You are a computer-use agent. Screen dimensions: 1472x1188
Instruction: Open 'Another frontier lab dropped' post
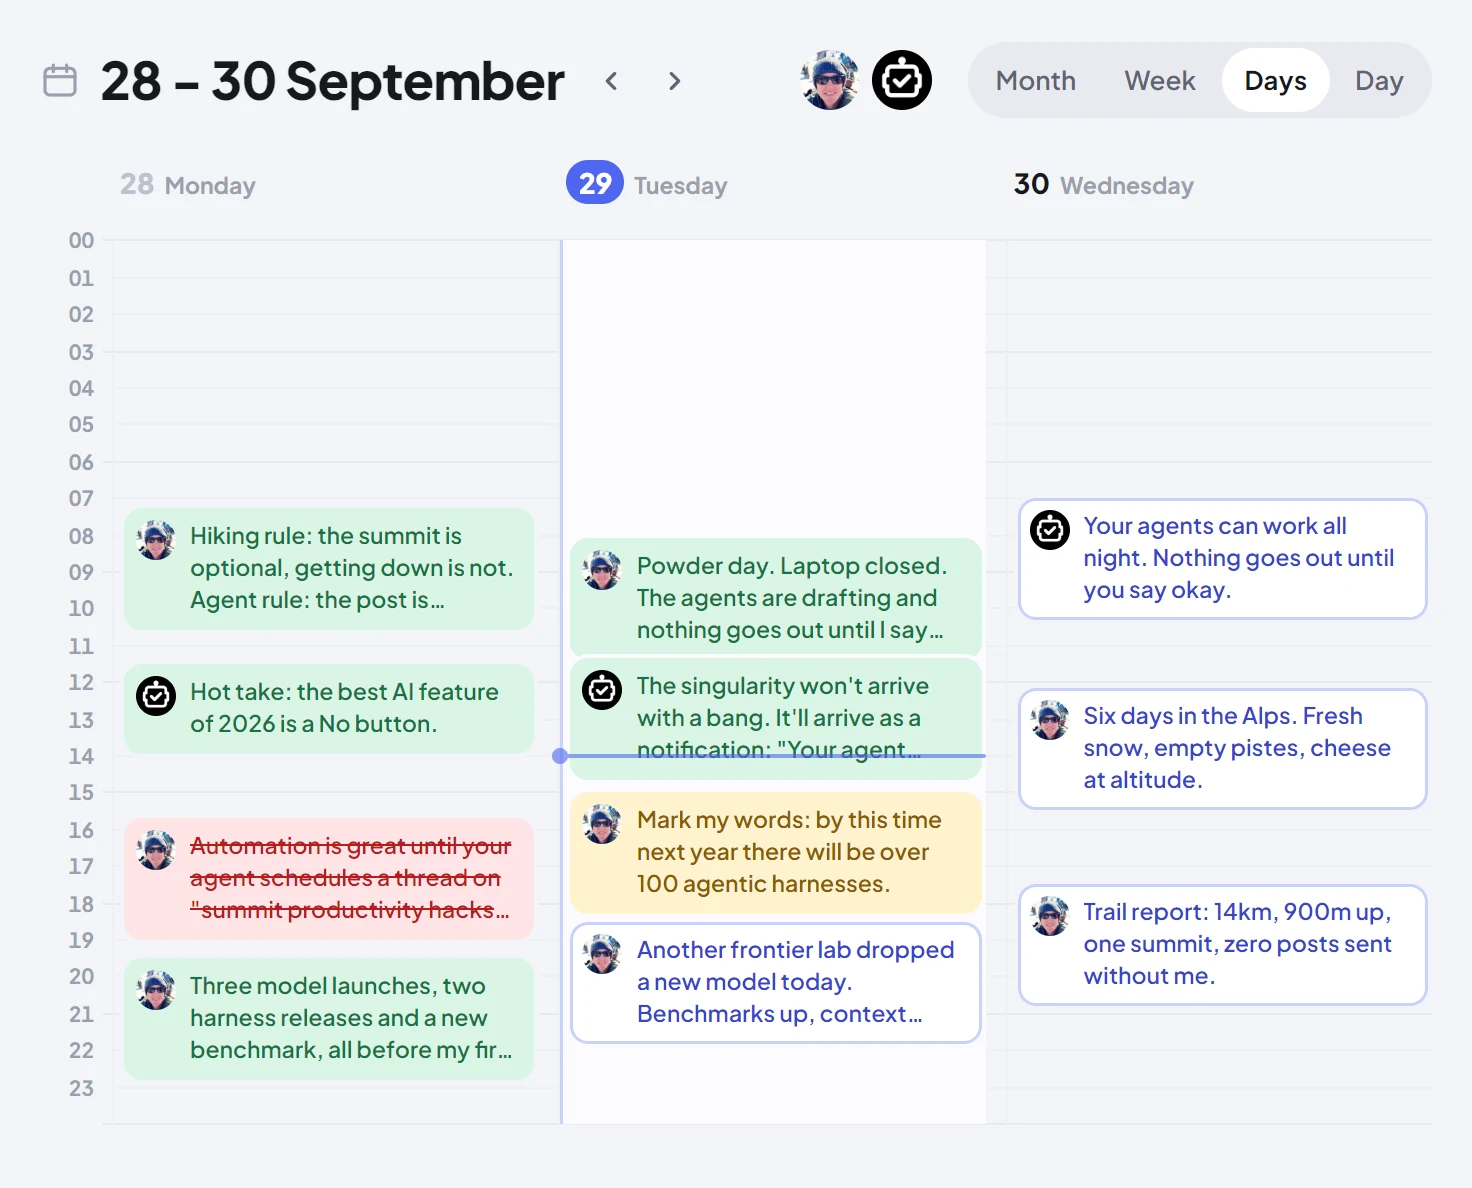click(x=776, y=982)
